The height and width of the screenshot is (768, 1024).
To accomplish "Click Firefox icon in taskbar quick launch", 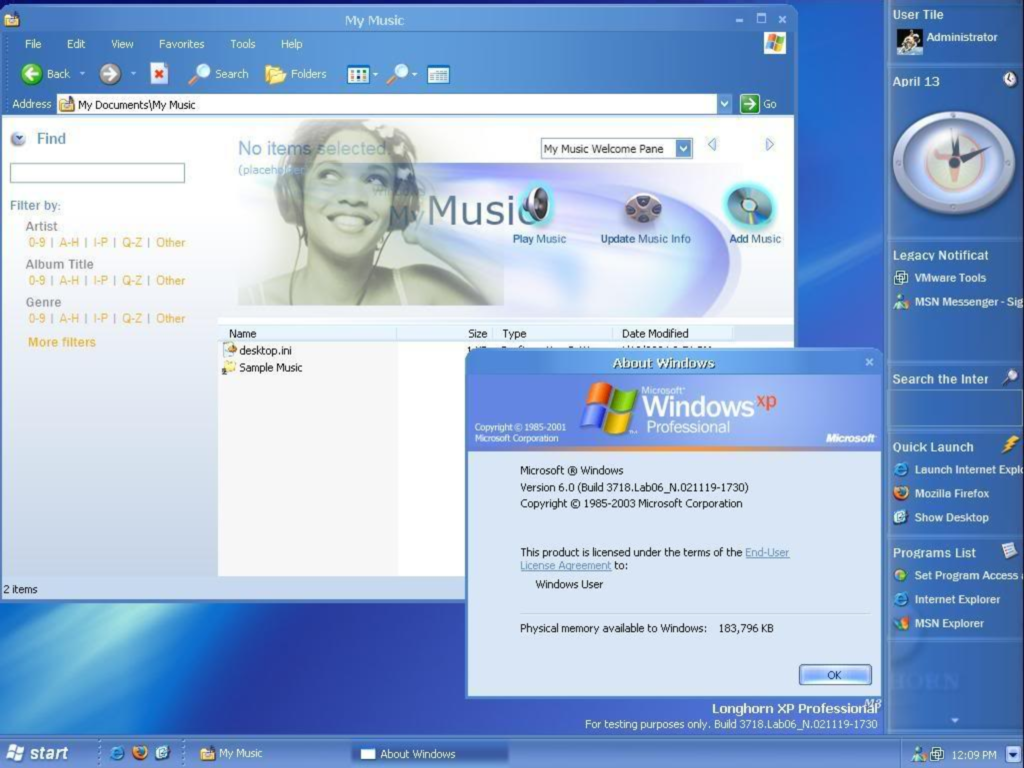I will [140, 753].
